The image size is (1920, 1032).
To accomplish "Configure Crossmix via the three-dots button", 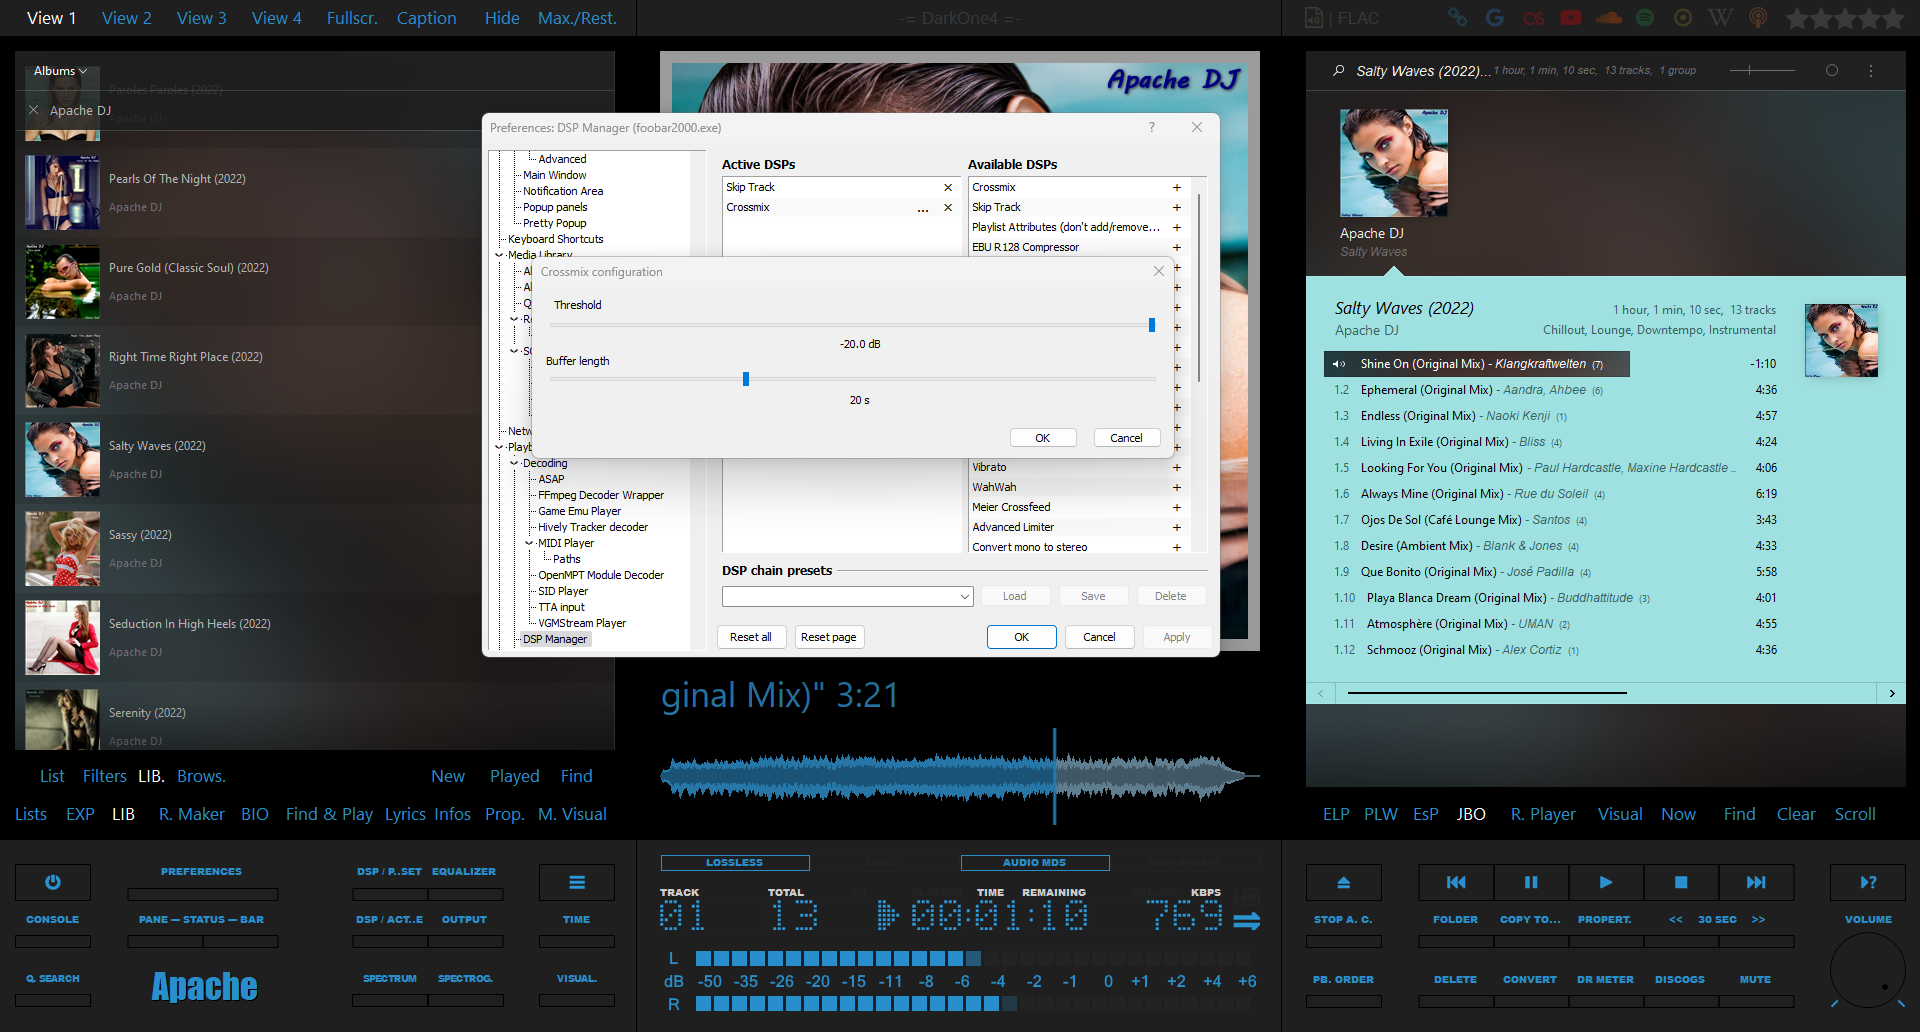I will click(x=923, y=208).
